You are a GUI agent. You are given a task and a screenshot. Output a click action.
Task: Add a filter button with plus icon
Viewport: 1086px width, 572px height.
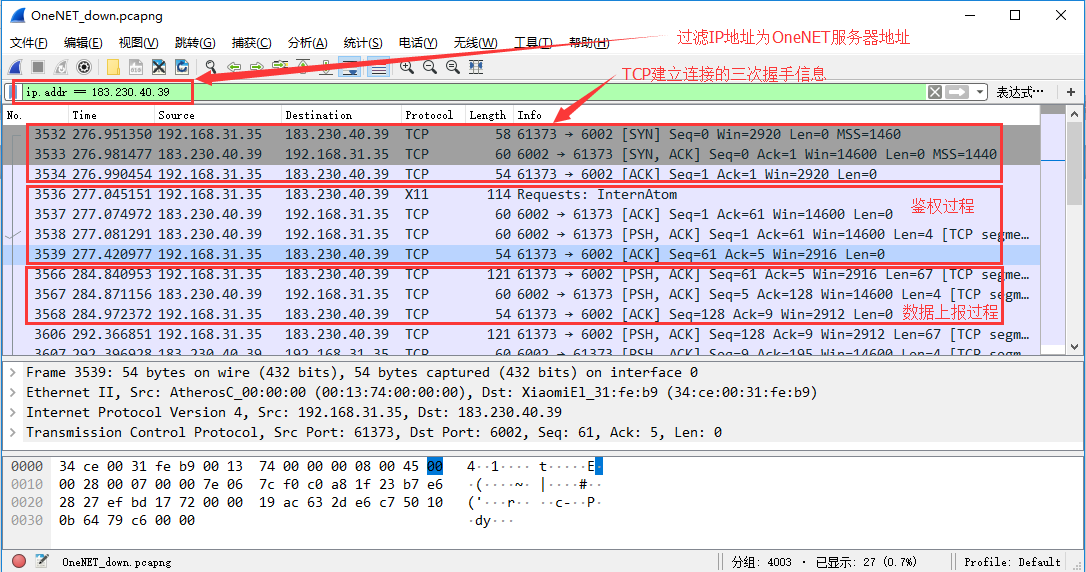(1071, 92)
